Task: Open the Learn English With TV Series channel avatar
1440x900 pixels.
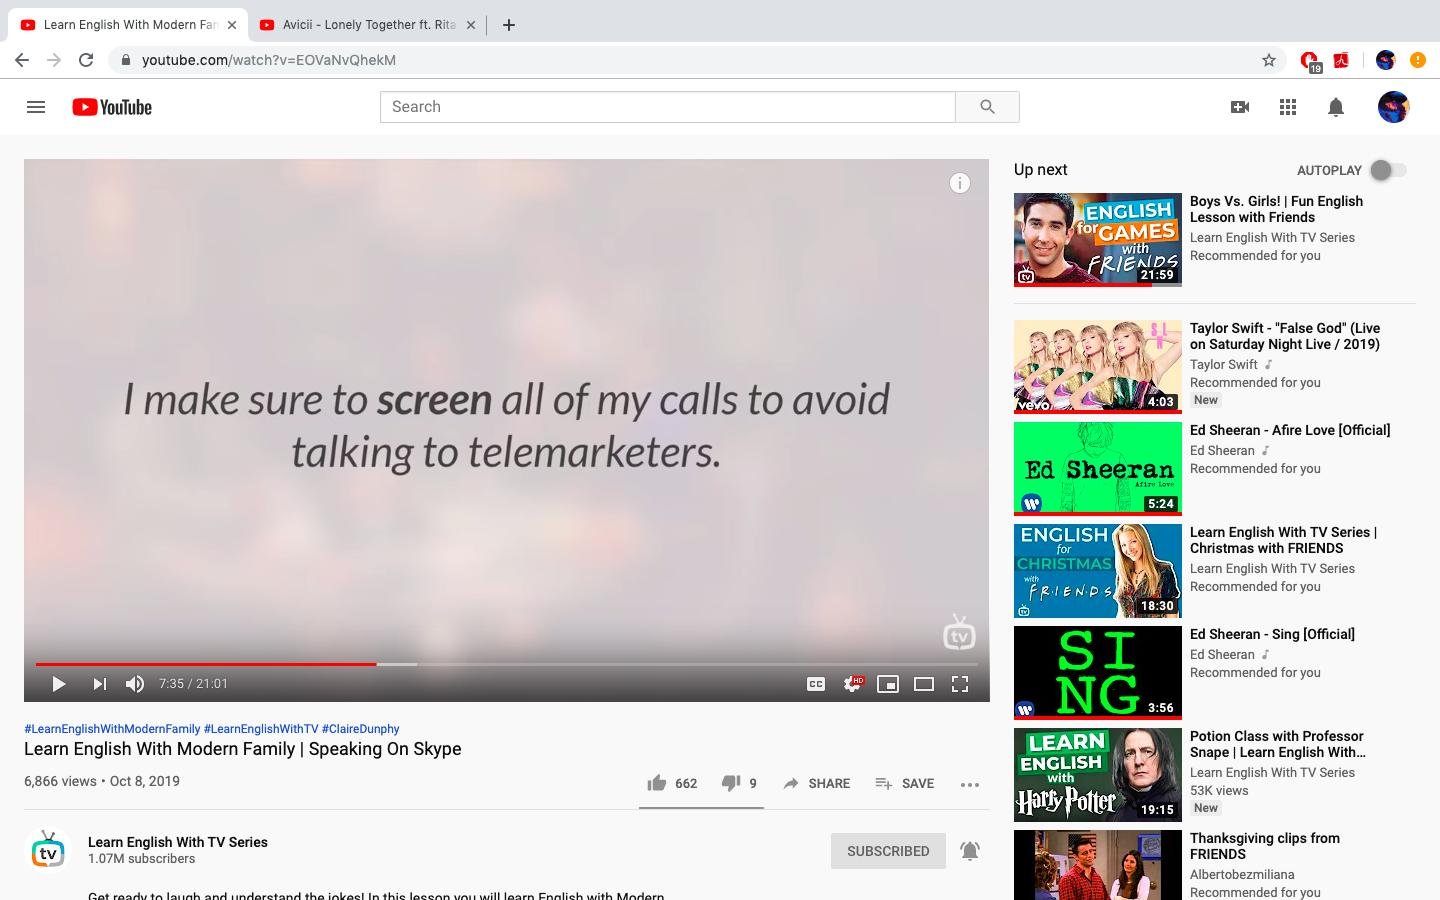Action: coord(48,850)
